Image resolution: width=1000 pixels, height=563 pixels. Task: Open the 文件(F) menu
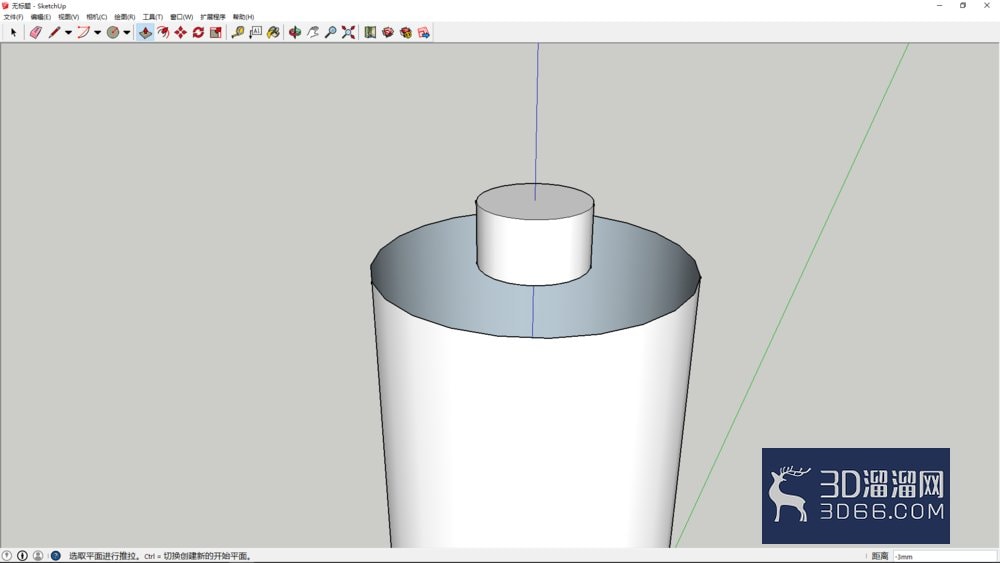click(13, 17)
